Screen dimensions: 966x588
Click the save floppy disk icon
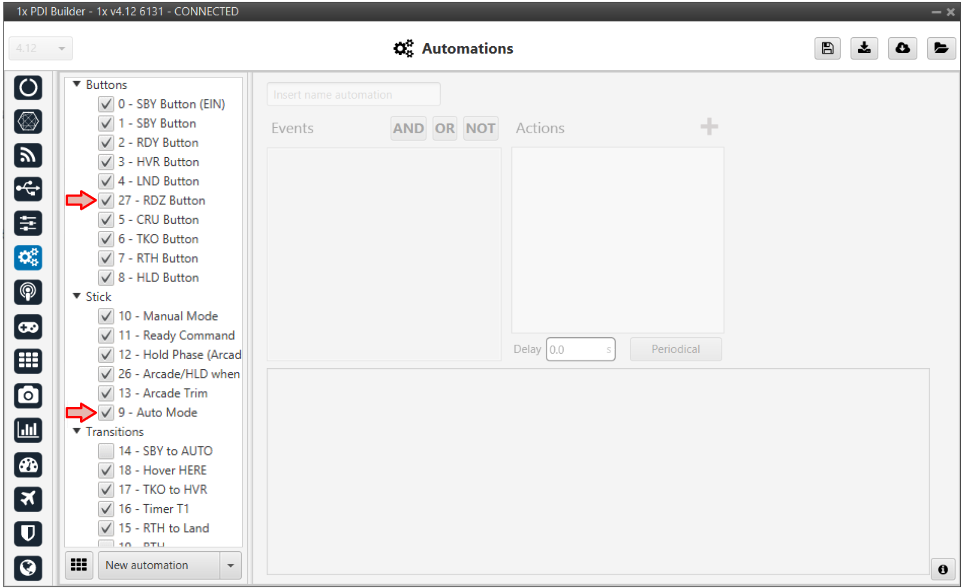829,48
